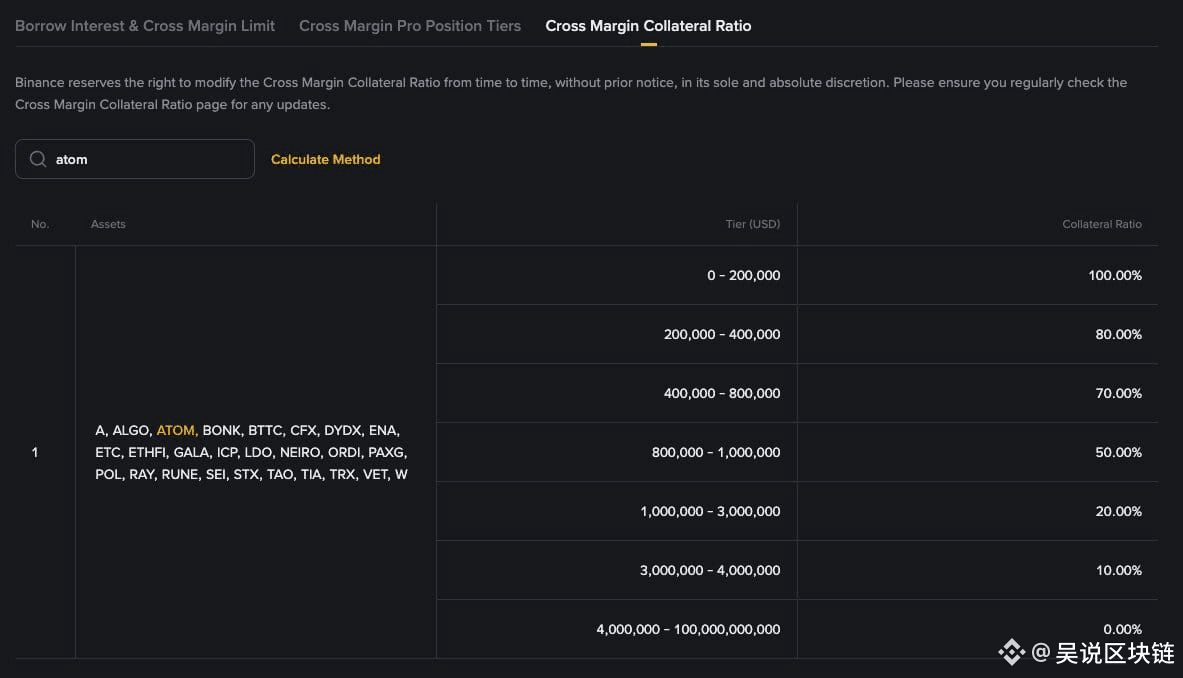The height and width of the screenshot is (678, 1183).
Task: Click the 800,000 - 1,000,000 tier cell
Action: click(x=716, y=452)
